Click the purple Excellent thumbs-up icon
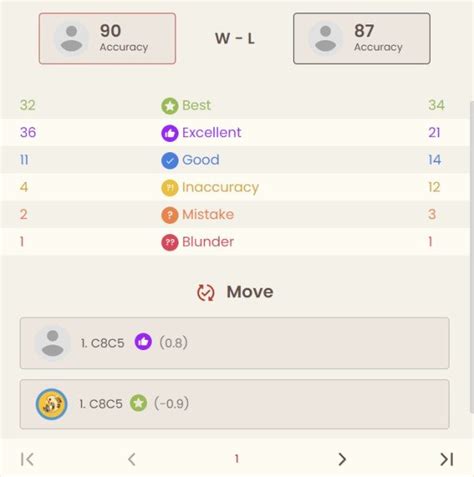 point(170,133)
